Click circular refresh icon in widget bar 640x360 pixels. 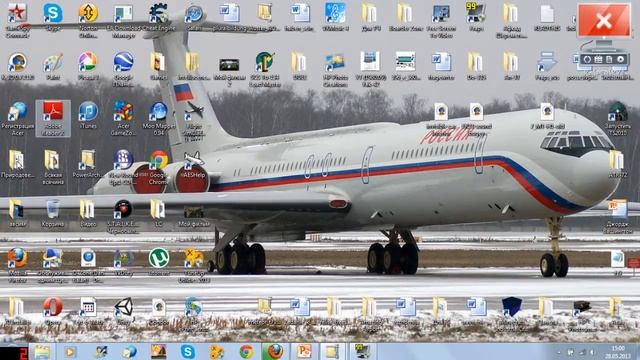point(587,59)
